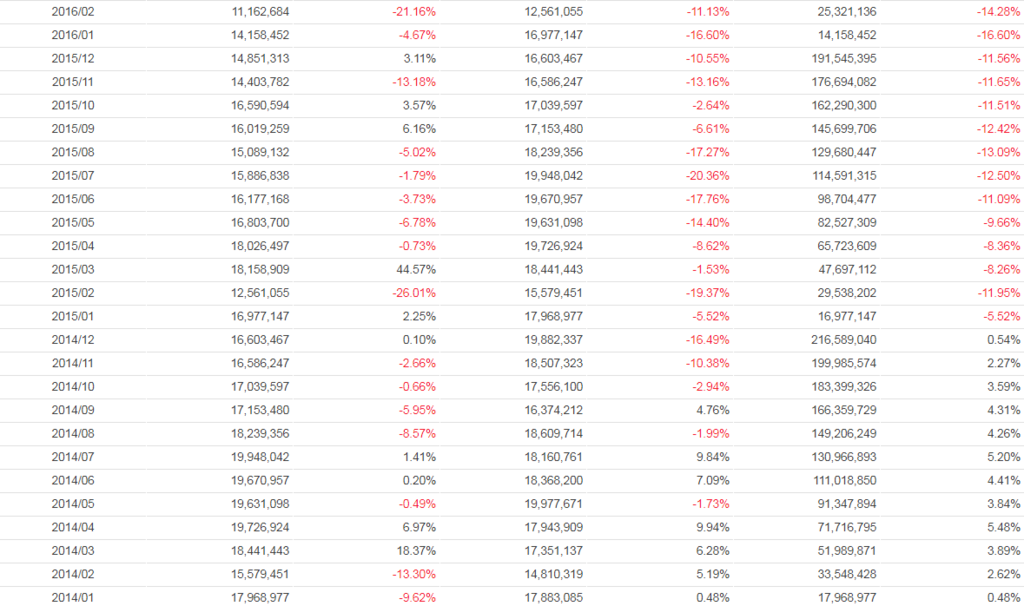
Task: Select the -20.36% percentage cell
Action: tap(707, 173)
